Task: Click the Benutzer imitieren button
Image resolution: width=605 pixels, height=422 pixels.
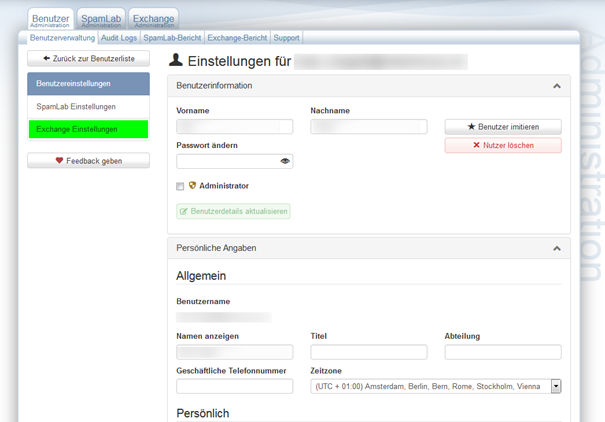Action: click(503, 127)
